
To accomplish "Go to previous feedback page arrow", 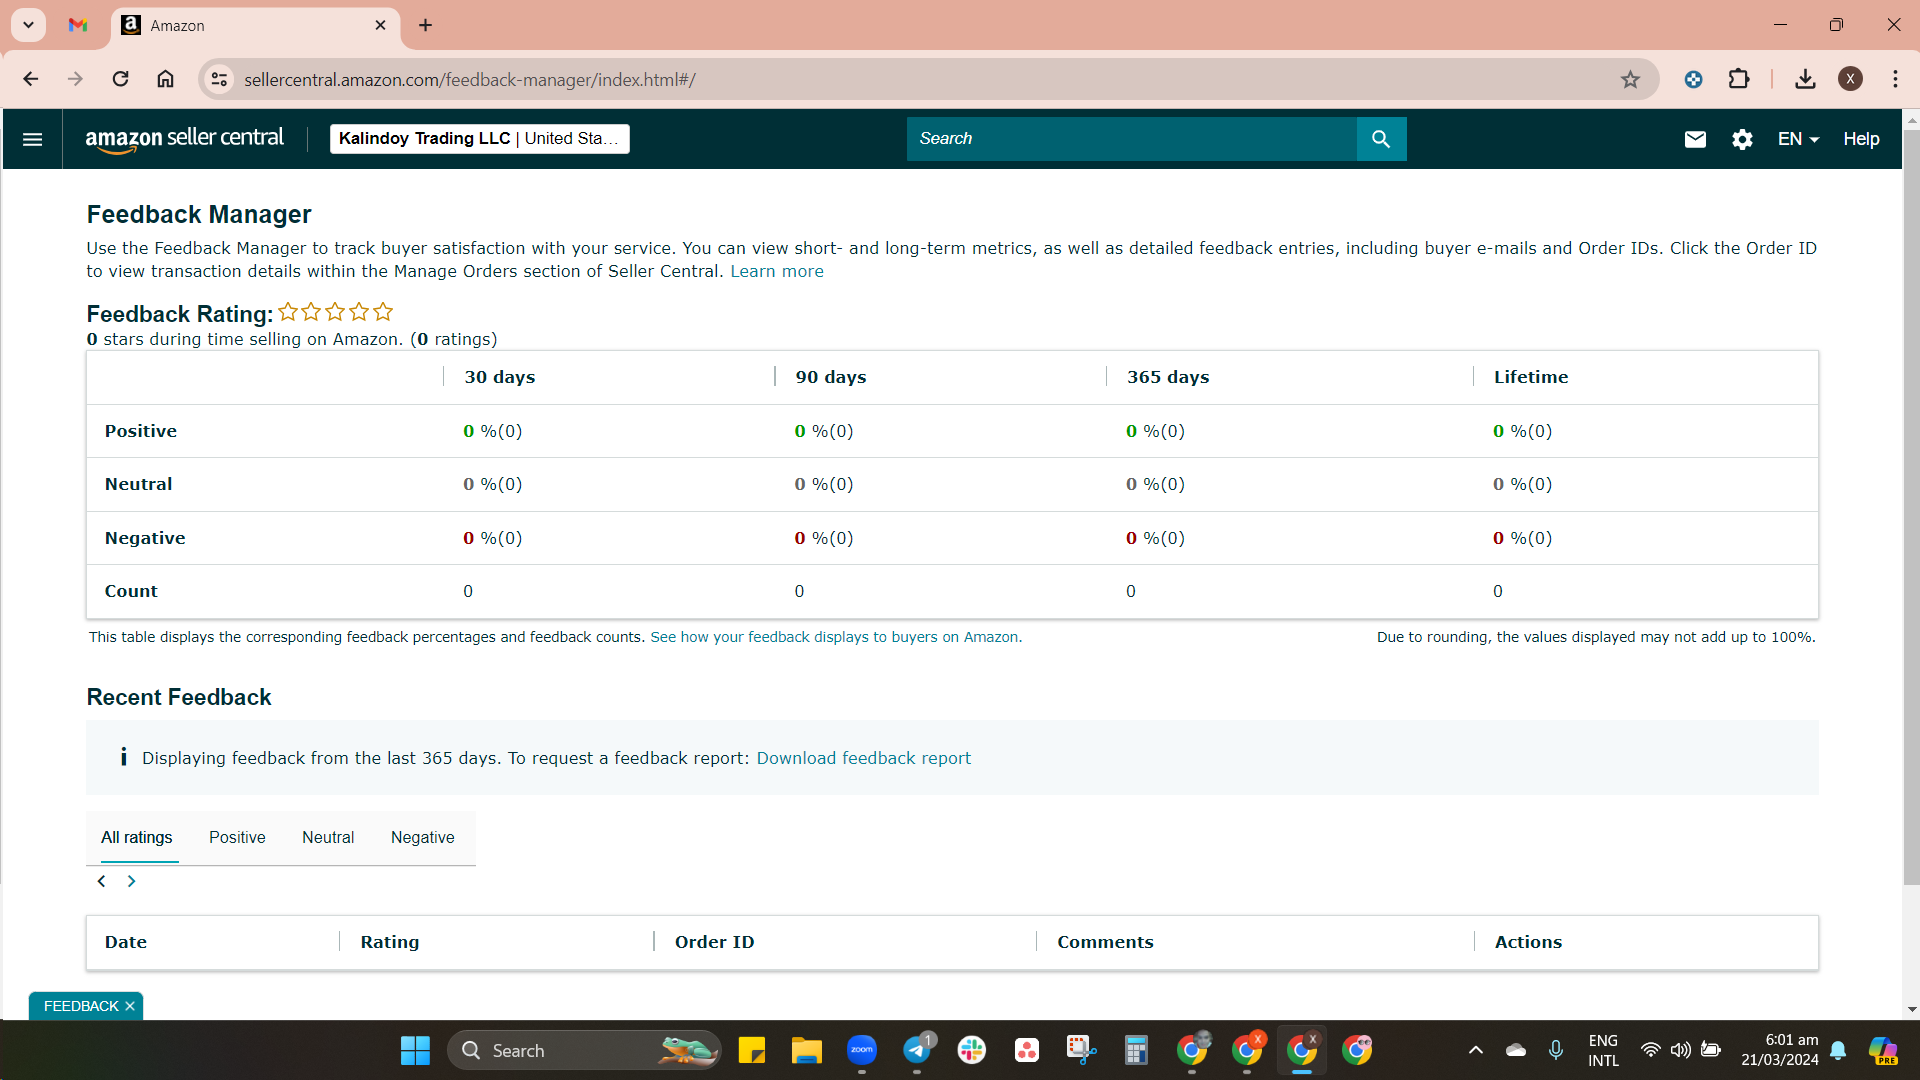I will tap(101, 881).
